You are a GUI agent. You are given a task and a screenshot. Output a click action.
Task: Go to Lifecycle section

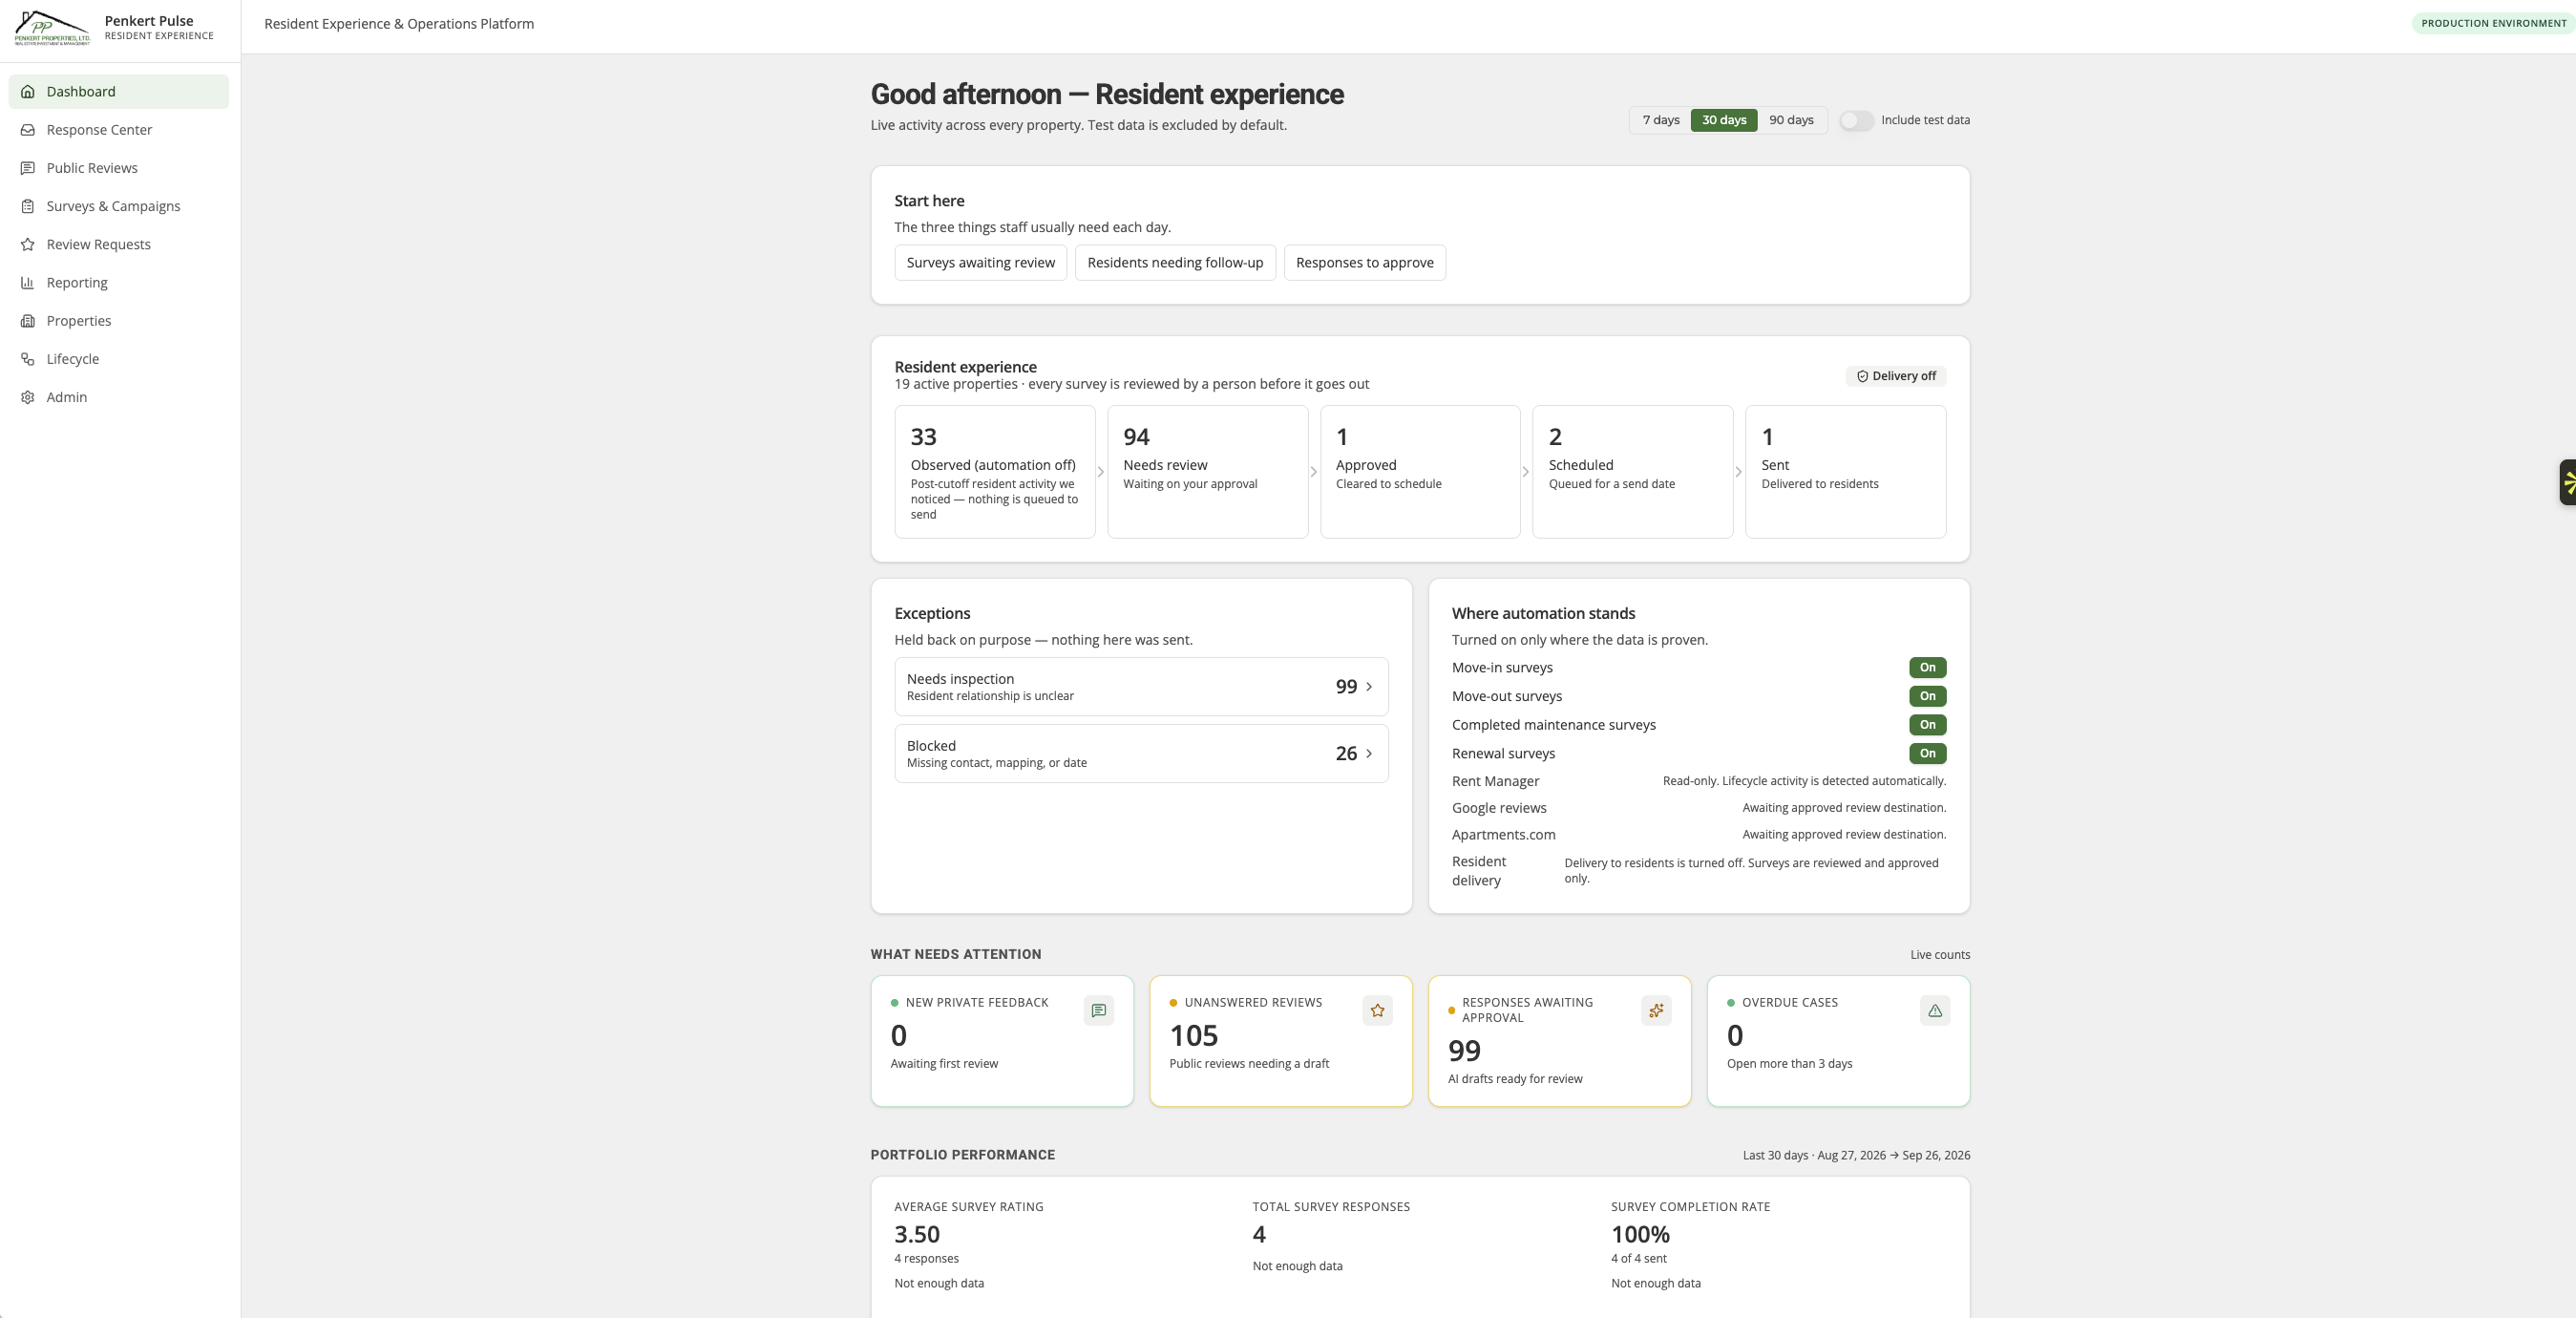[118, 359]
